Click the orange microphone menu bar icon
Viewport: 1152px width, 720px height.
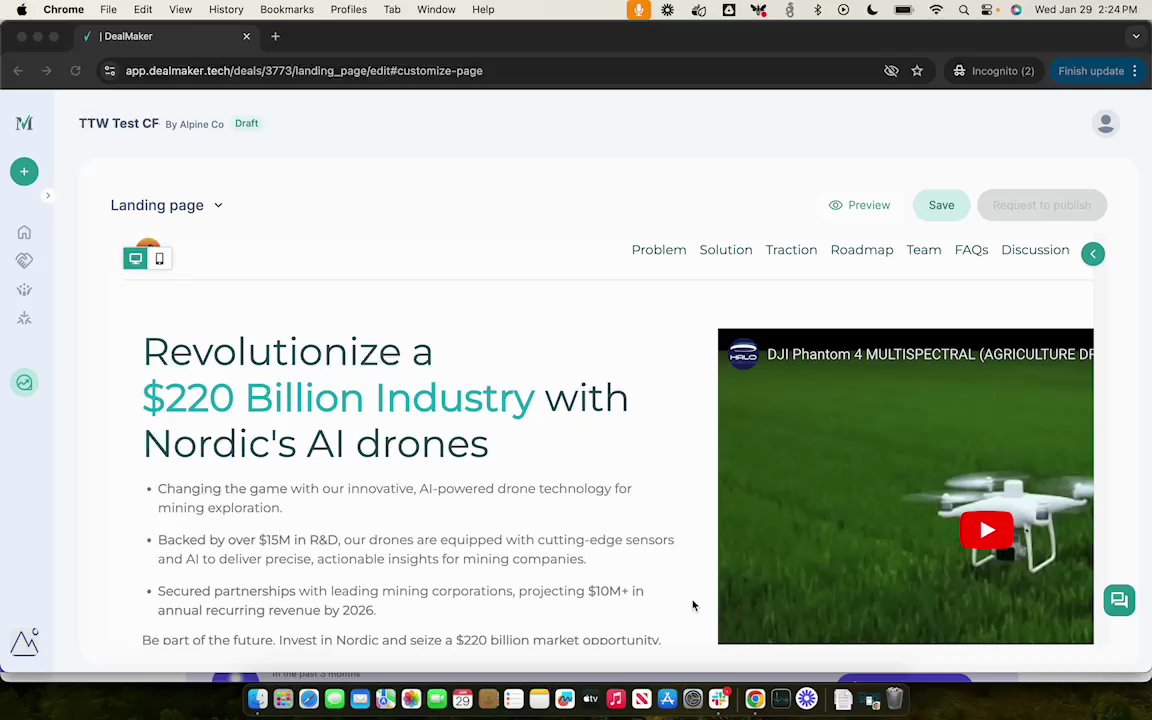[x=638, y=10]
